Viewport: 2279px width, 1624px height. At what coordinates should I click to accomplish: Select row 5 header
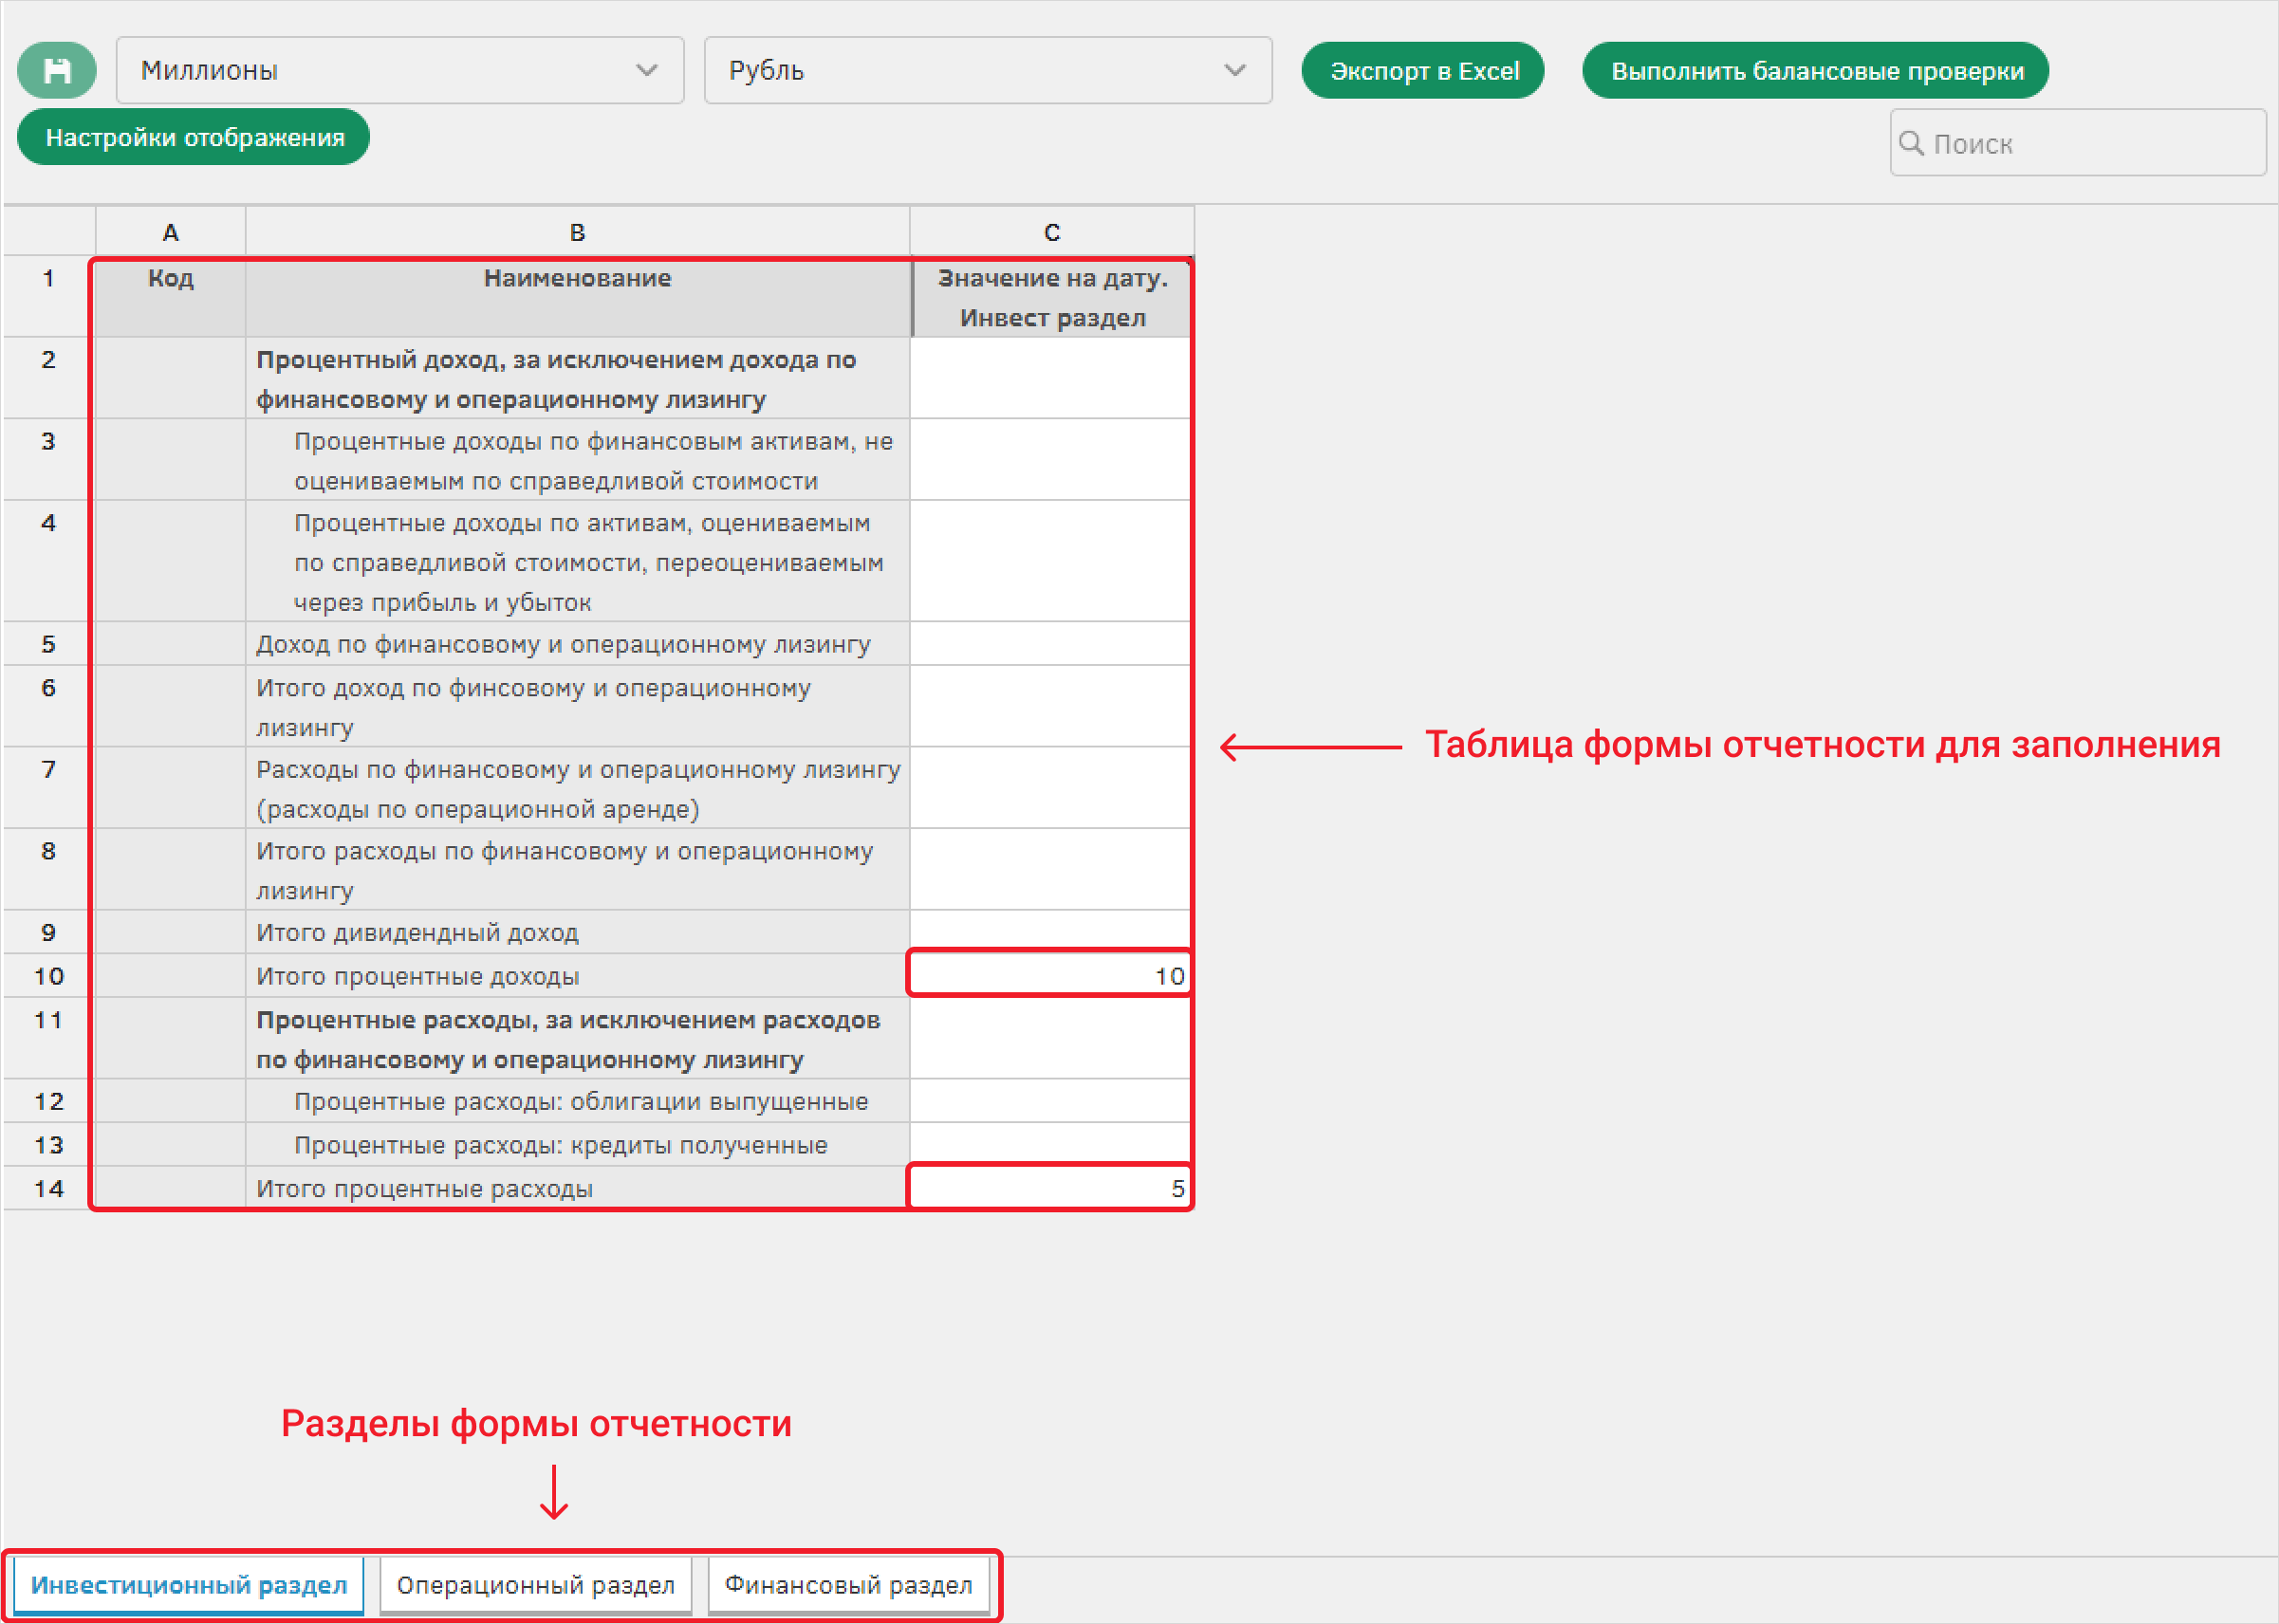[x=49, y=644]
